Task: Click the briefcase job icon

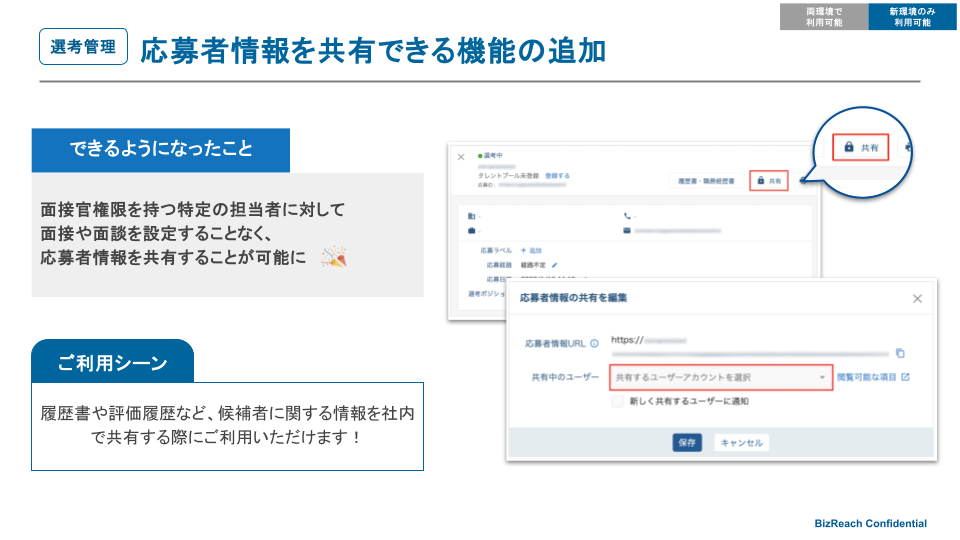Action: click(x=471, y=231)
